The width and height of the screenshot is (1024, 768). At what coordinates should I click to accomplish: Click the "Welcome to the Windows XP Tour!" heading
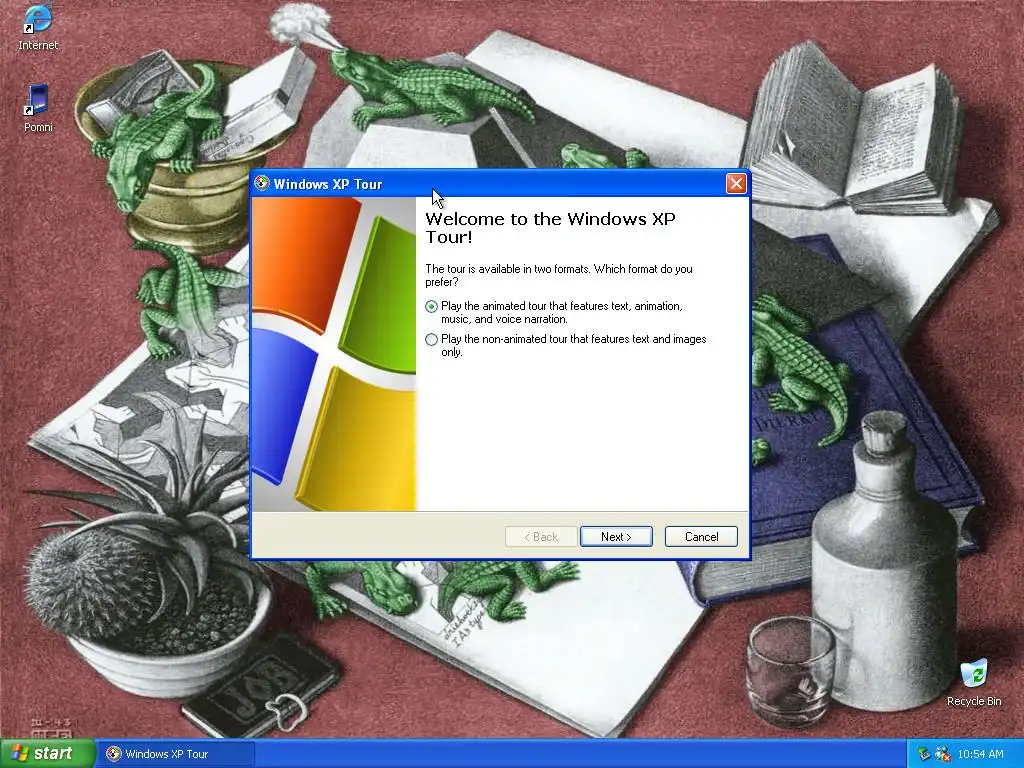[551, 227]
